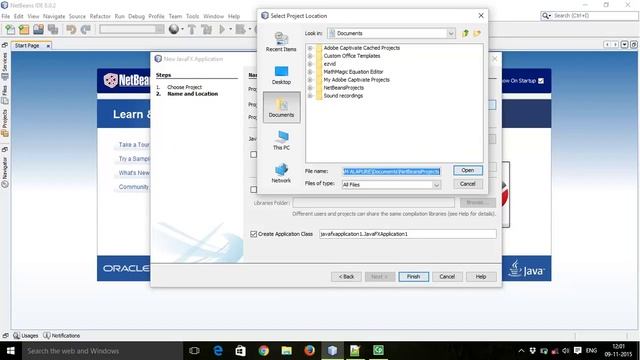Click Cancel in Select Project Location dialog
The height and width of the screenshot is (360, 640).
(468, 184)
